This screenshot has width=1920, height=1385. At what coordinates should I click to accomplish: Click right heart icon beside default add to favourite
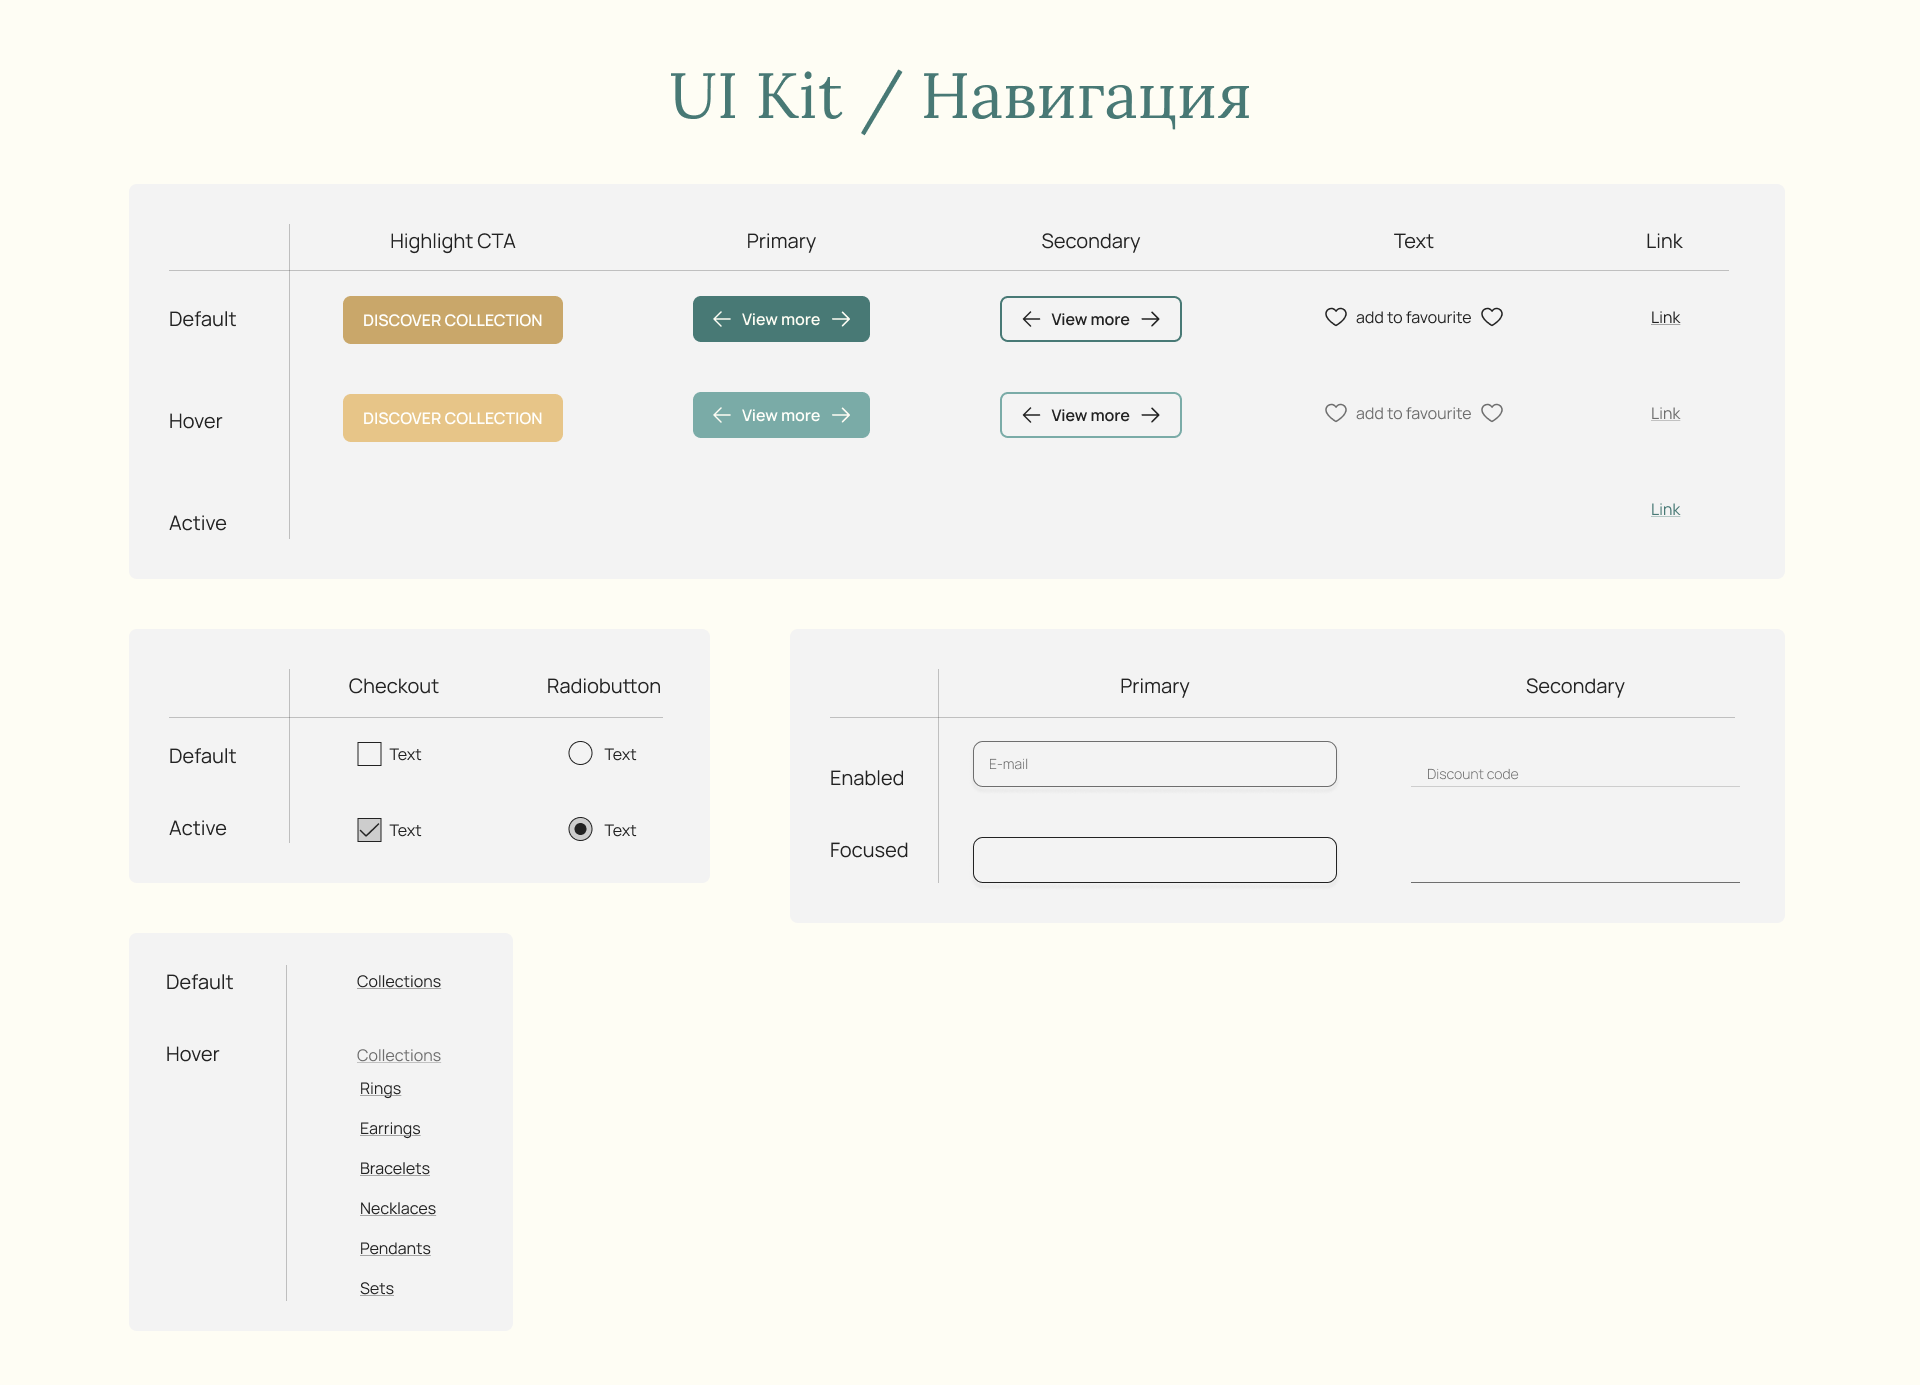[x=1492, y=317]
